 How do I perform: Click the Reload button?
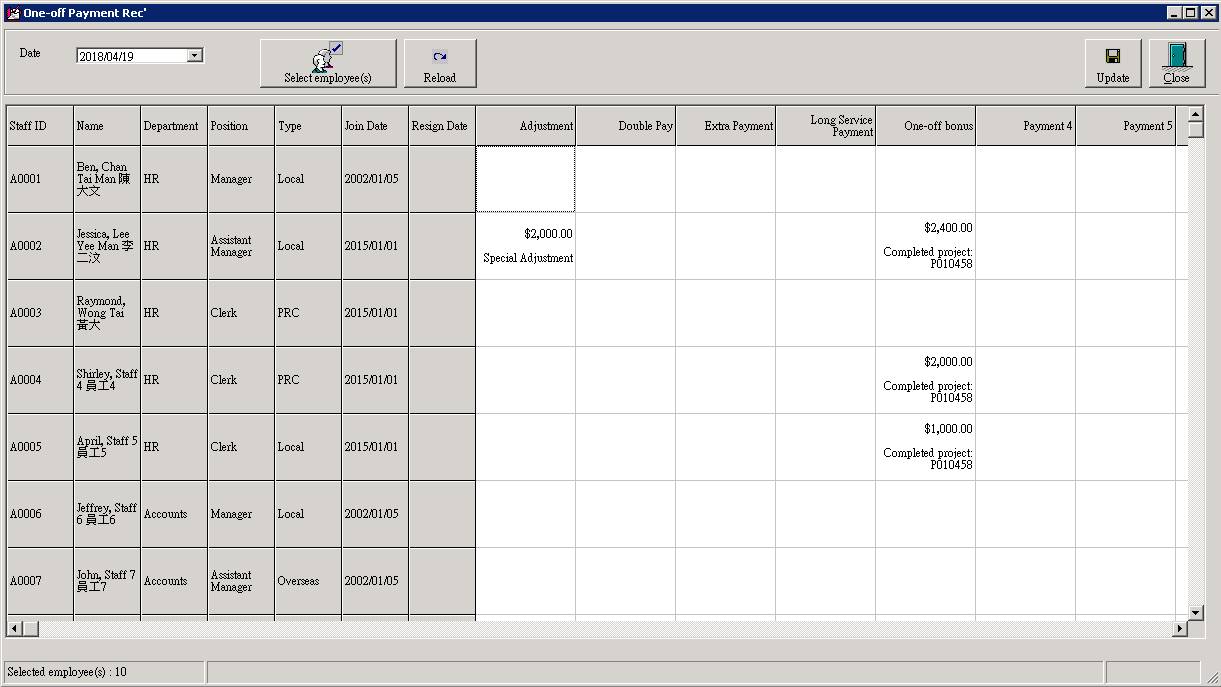tap(440, 63)
